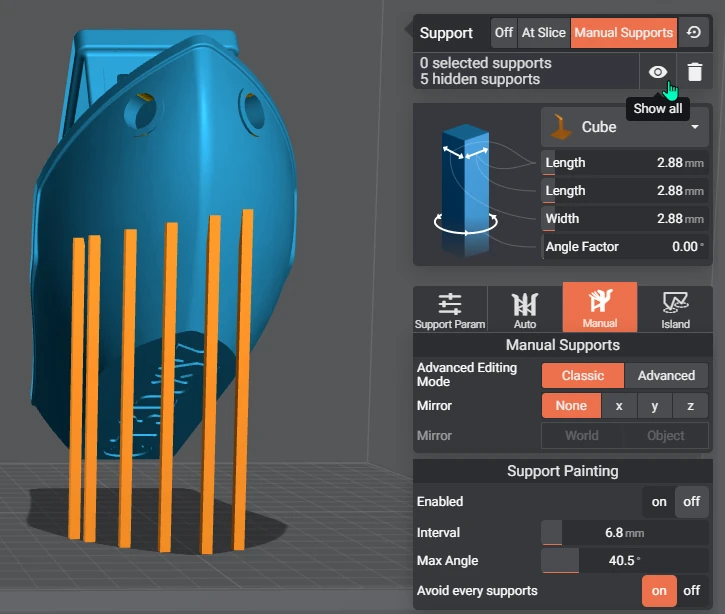725x614 pixels.
Task: Click the second Length value field
Action: (625, 190)
